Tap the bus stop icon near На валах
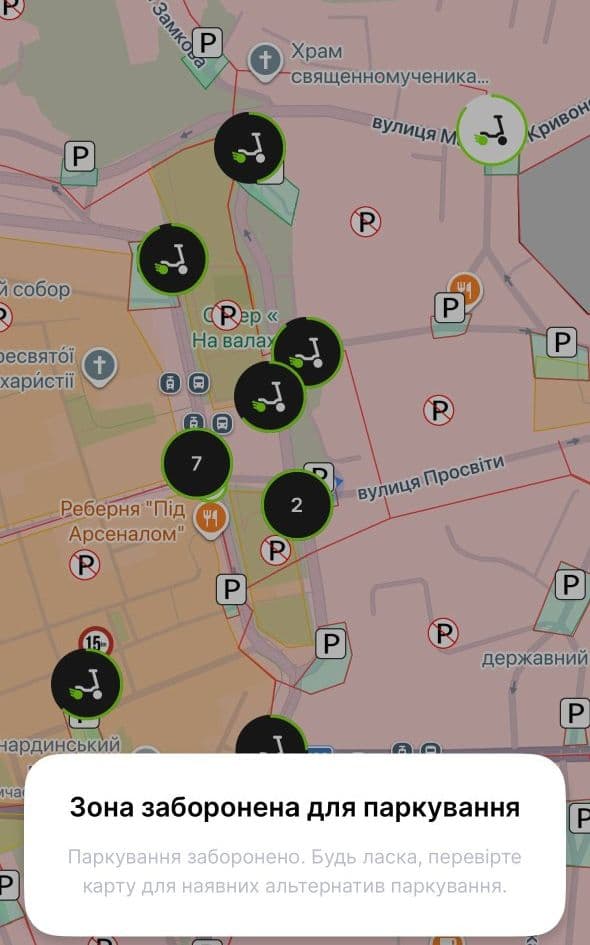Image resolution: width=590 pixels, height=945 pixels. (198, 383)
